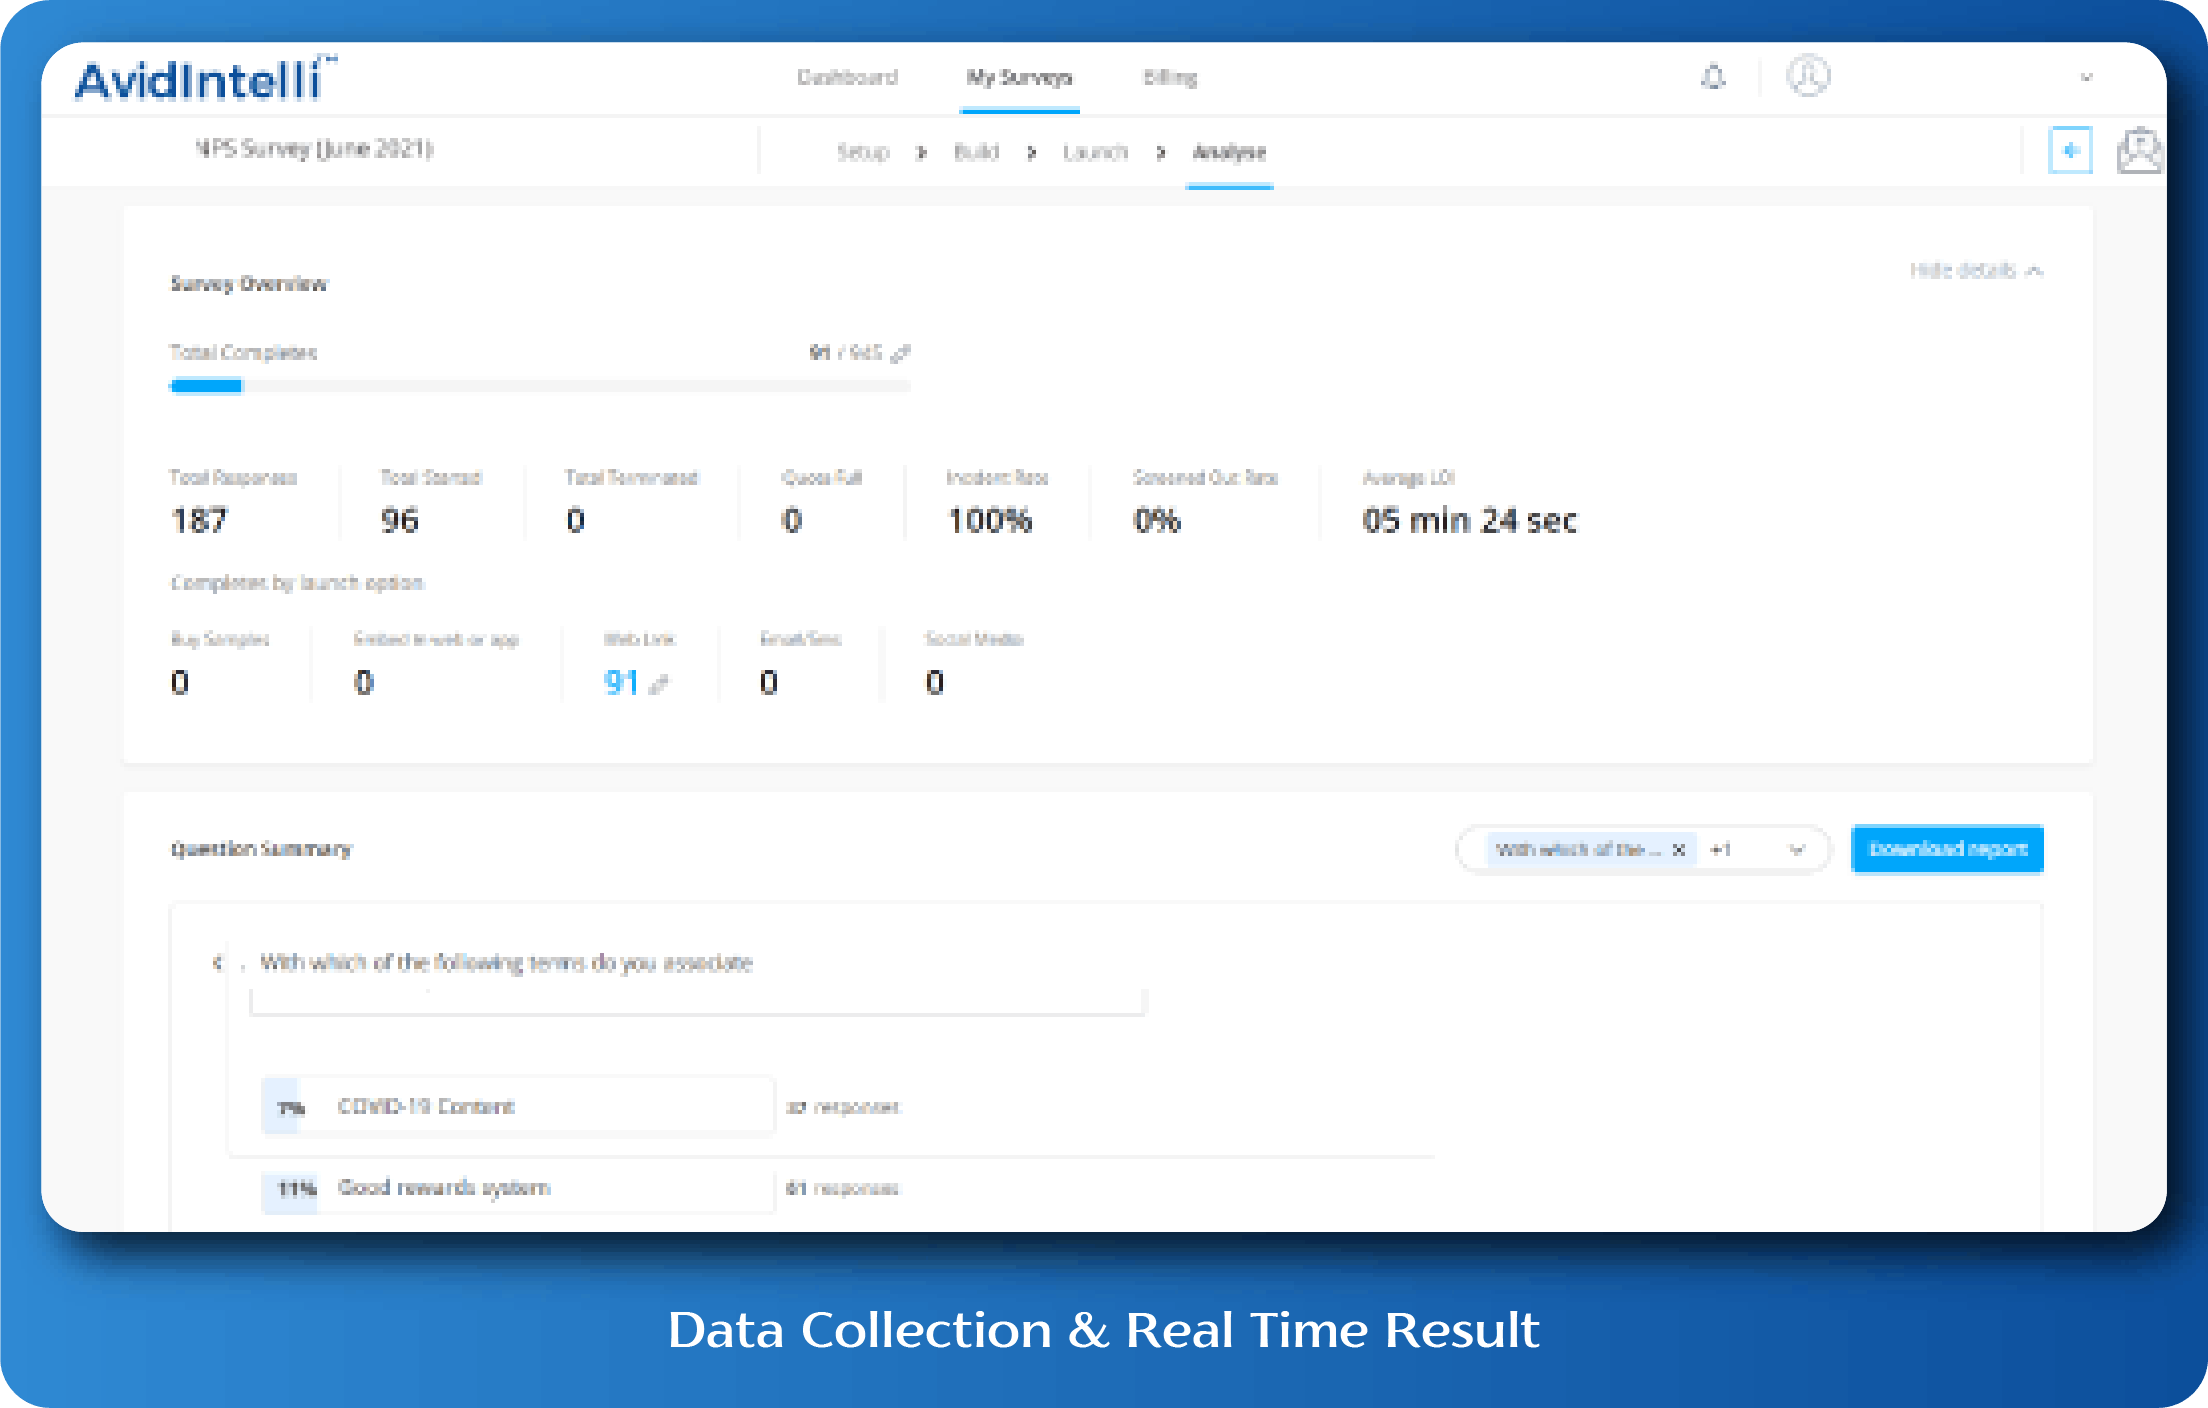
Task: Expand the account dropdown arrow
Action: pyautogui.click(x=2086, y=77)
